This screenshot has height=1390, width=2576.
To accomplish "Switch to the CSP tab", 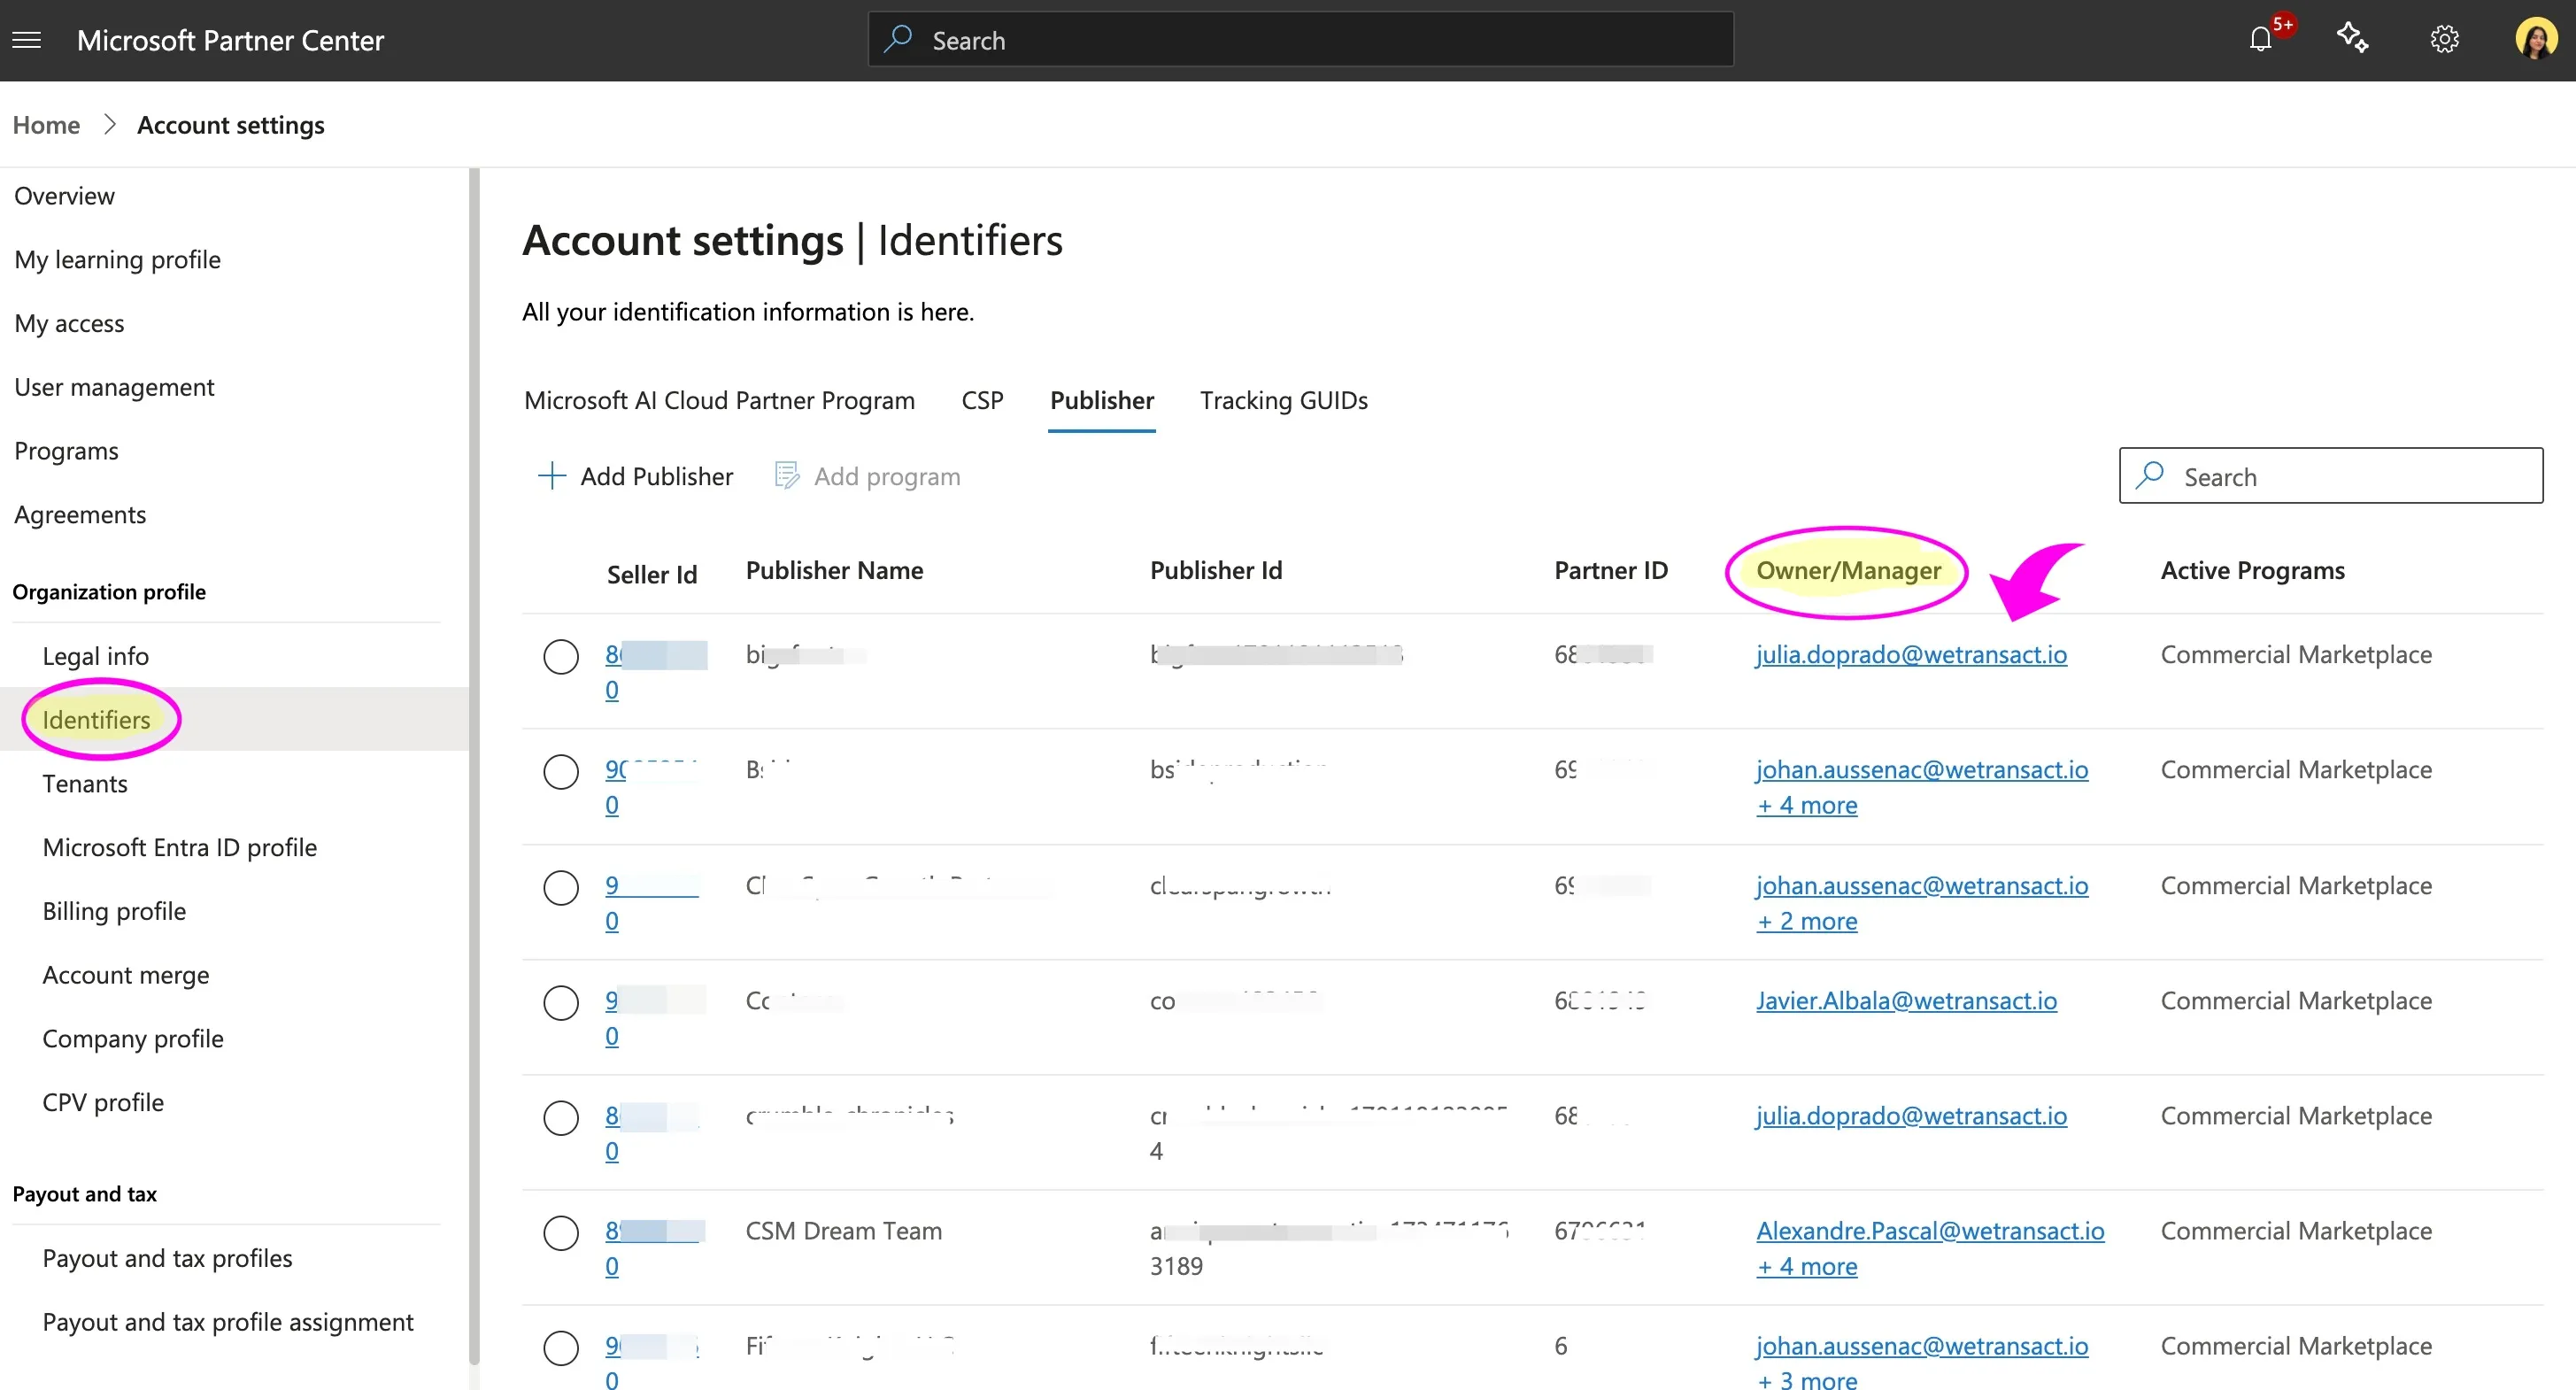I will click(x=982, y=400).
